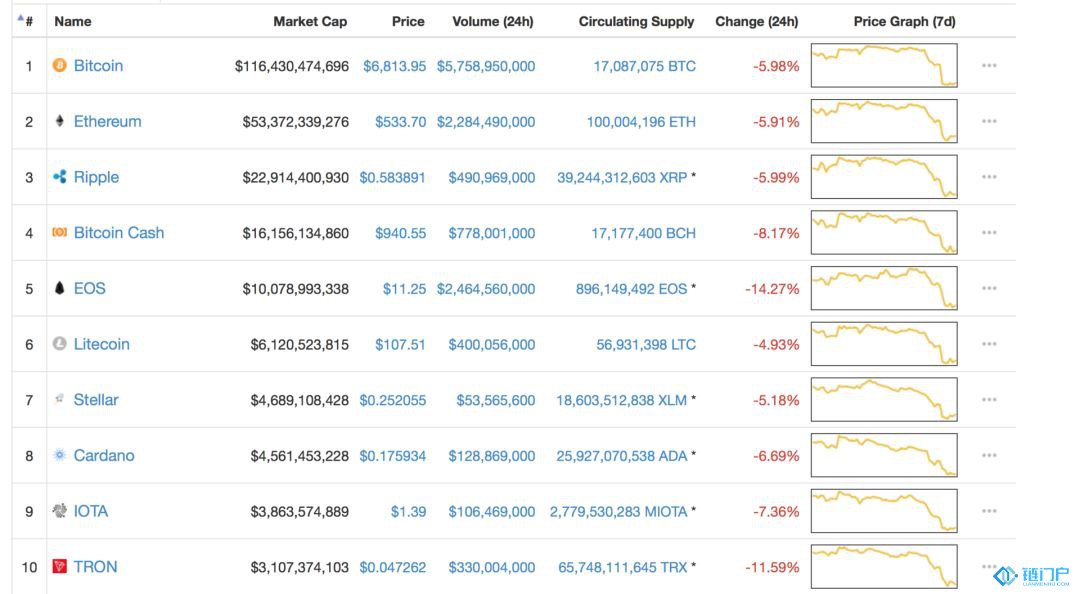View the Cardano 7d price chart
The height and width of the screenshot is (594, 1080).
point(883,455)
